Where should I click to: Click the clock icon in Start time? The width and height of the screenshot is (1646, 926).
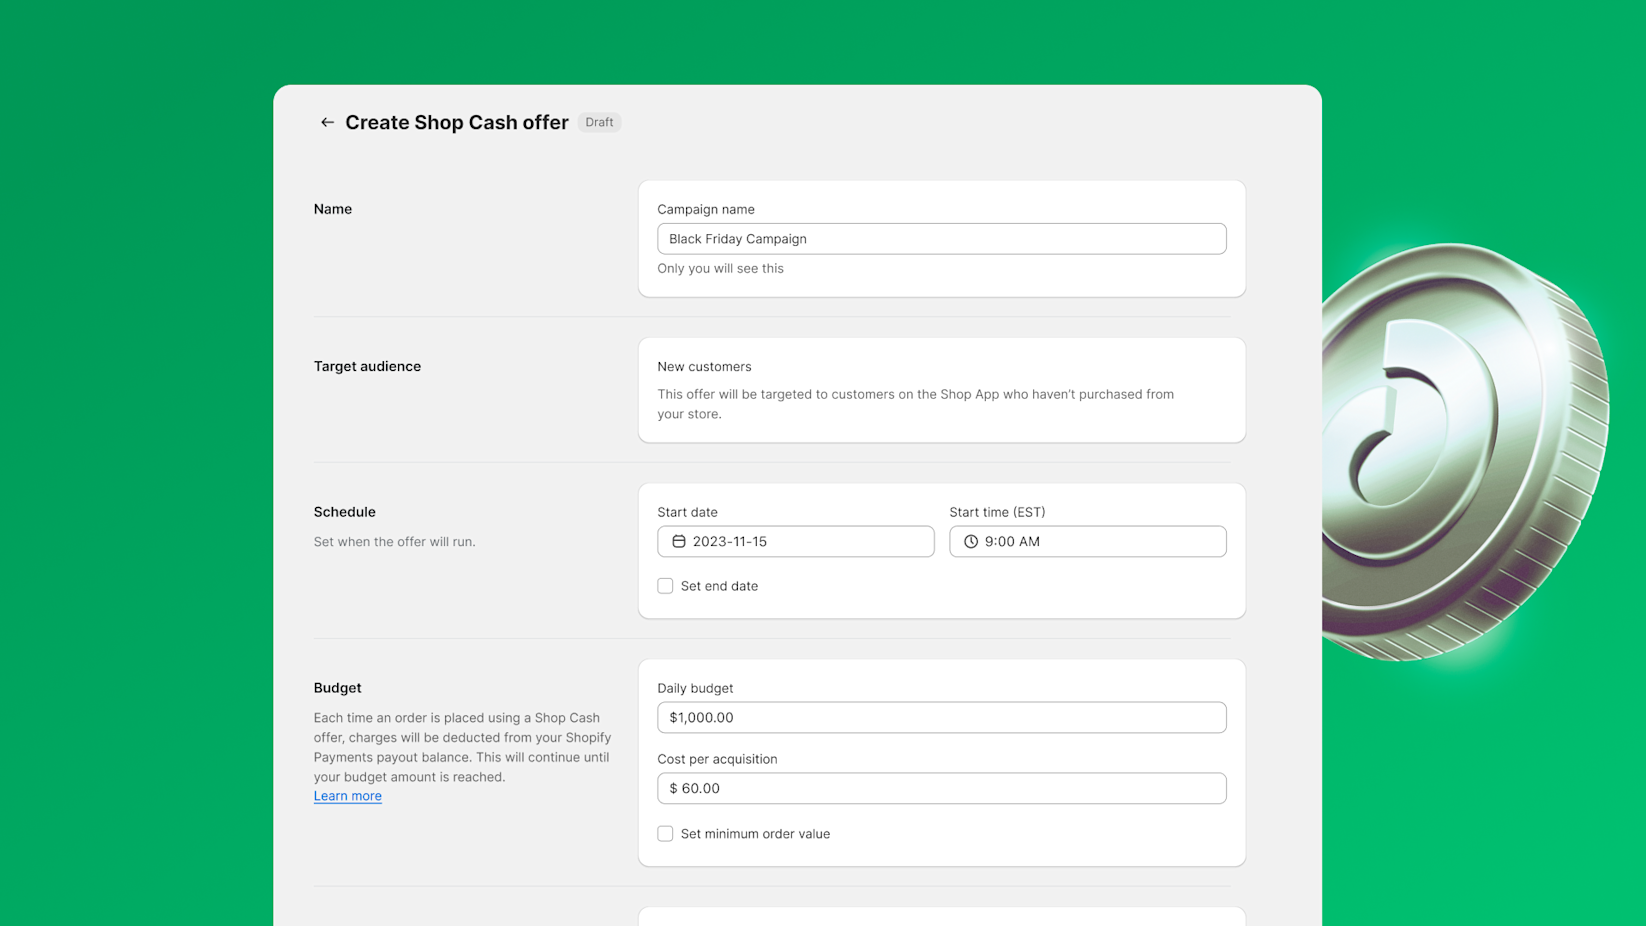tap(970, 541)
